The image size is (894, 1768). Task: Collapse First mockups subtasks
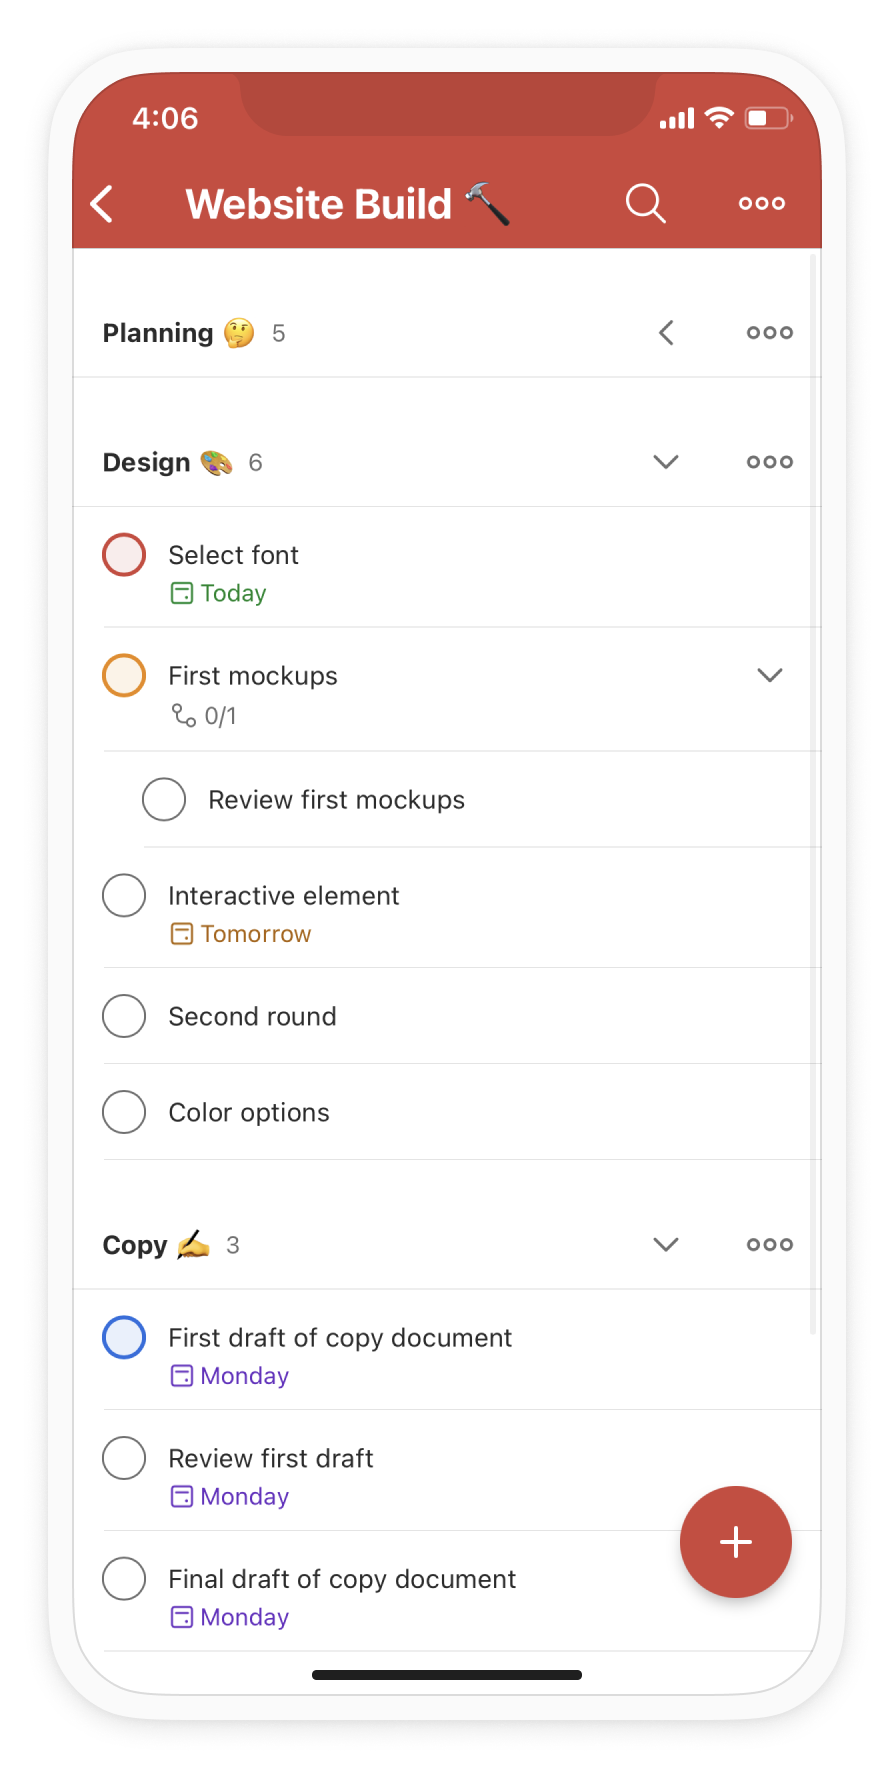(x=769, y=676)
